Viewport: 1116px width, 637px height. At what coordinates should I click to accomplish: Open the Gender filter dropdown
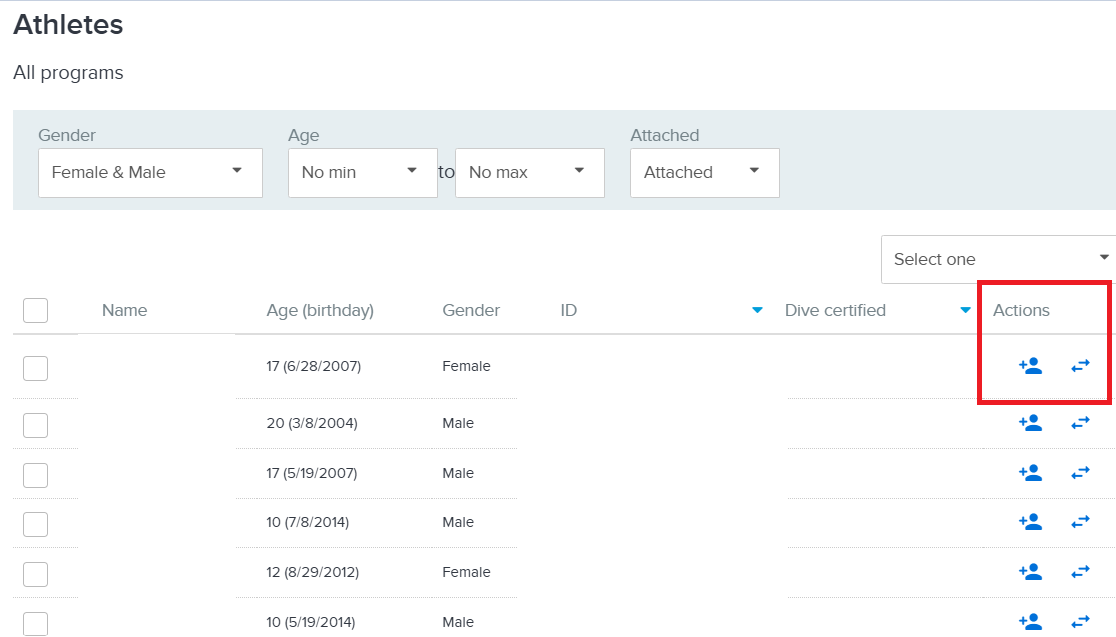point(150,172)
